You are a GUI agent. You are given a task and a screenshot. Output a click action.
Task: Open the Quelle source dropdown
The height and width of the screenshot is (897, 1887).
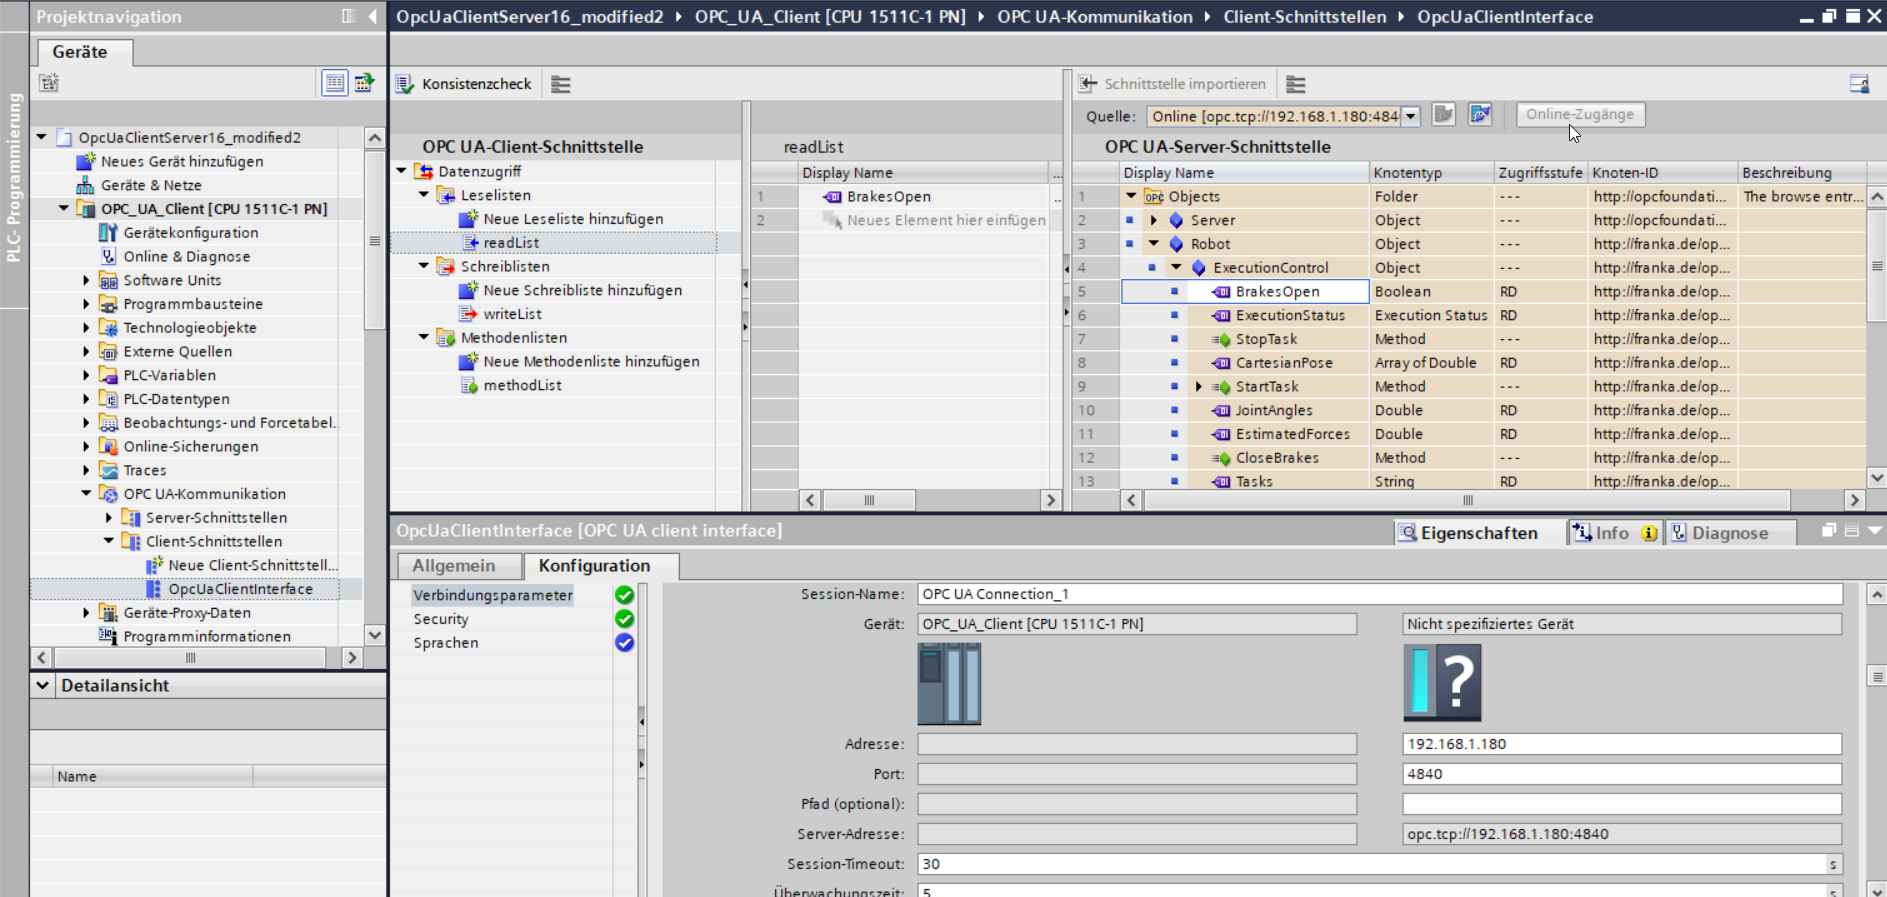1410,116
